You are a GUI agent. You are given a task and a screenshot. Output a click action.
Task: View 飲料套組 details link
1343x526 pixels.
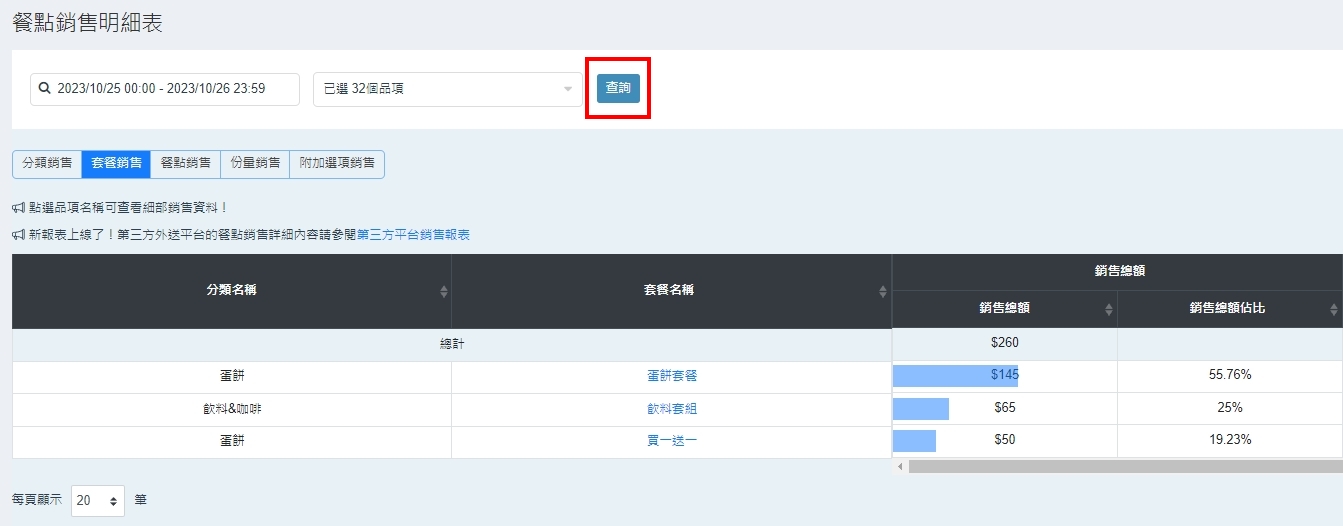pyautogui.click(x=672, y=409)
